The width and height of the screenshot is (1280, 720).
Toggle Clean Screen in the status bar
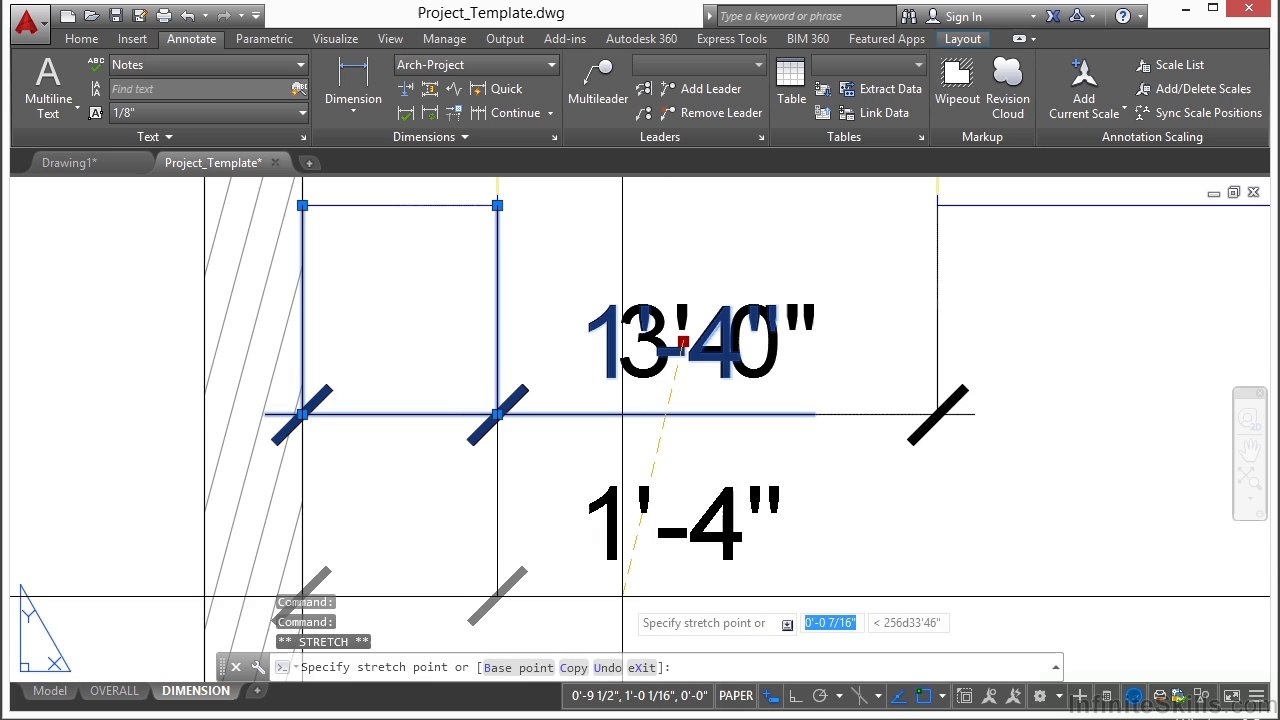click(x=1233, y=696)
